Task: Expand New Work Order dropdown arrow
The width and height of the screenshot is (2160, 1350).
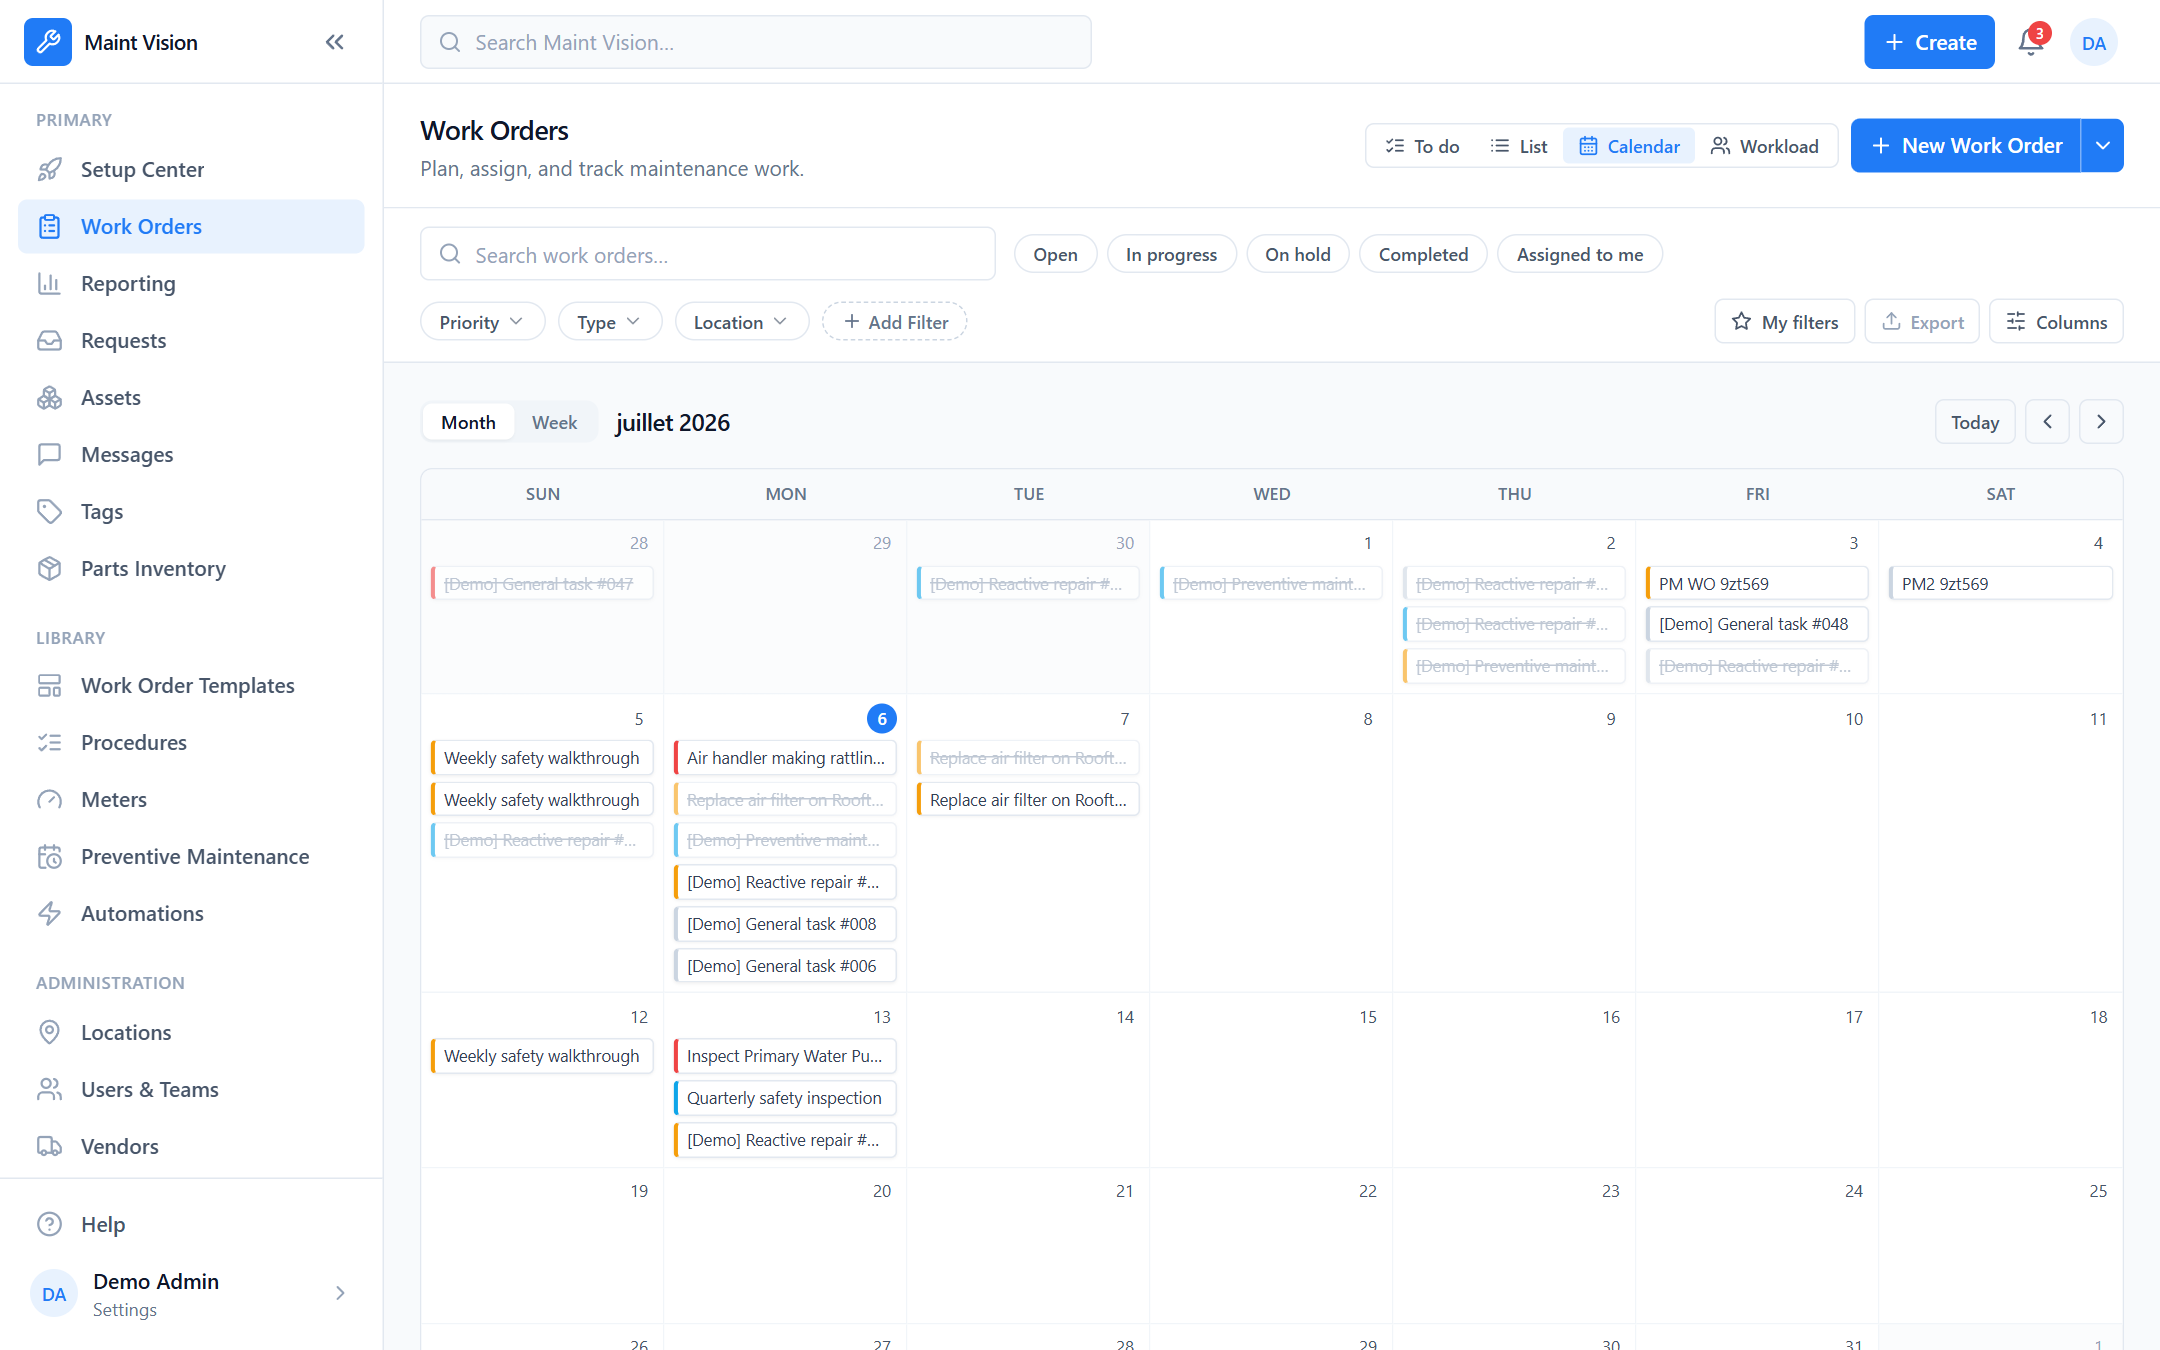Action: pyautogui.click(x=2103, y=146)
